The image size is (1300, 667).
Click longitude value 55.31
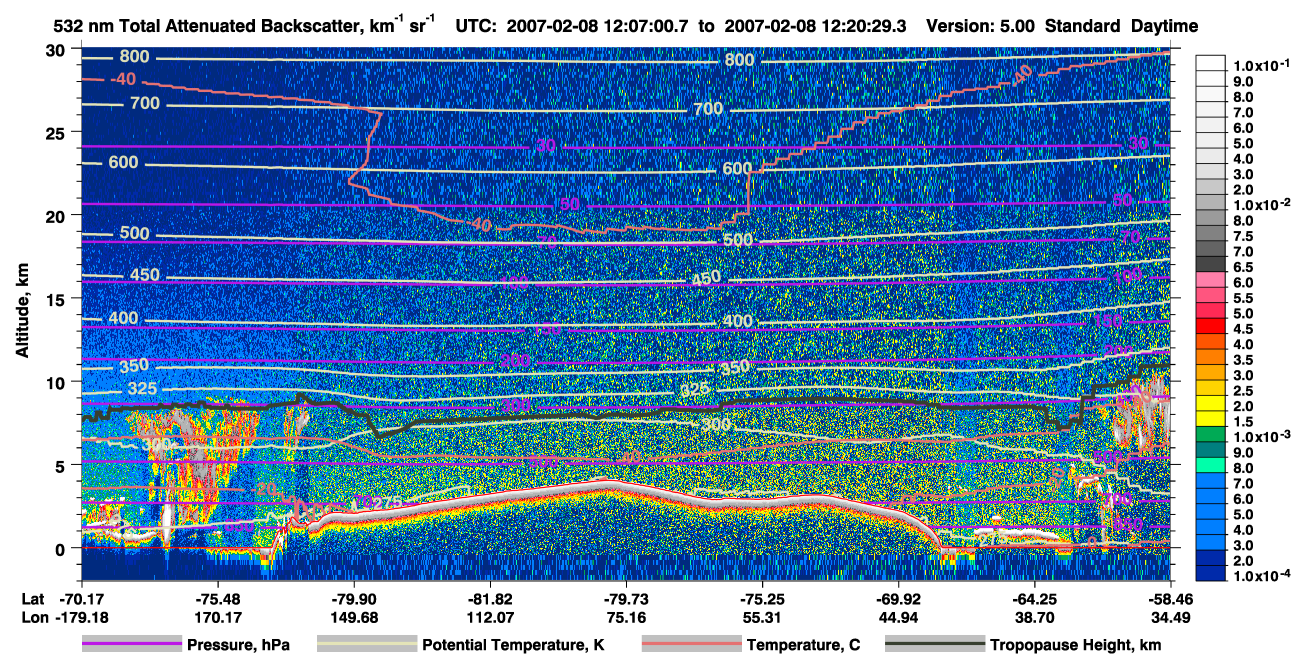[x=761, y=617]
